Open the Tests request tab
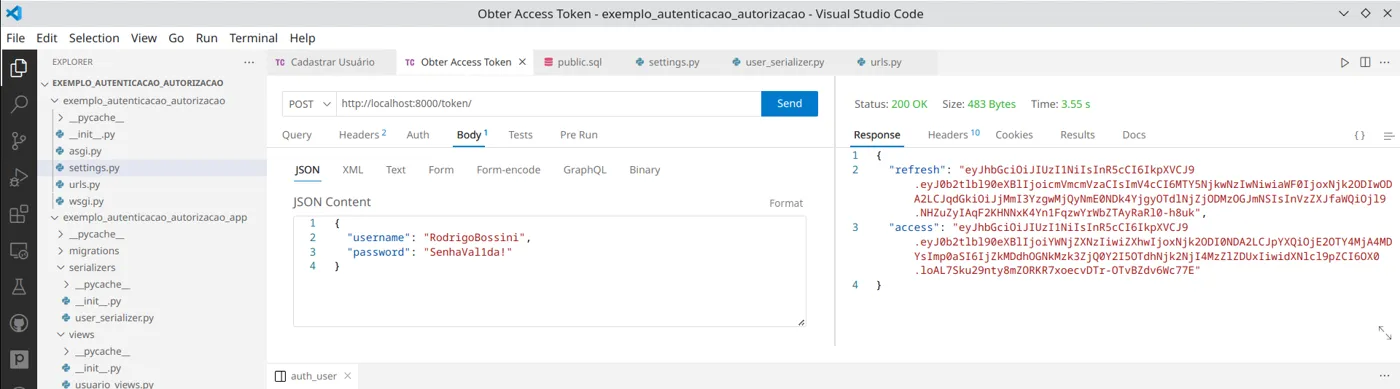This screenshot has width=1400, height=389. 520,135
